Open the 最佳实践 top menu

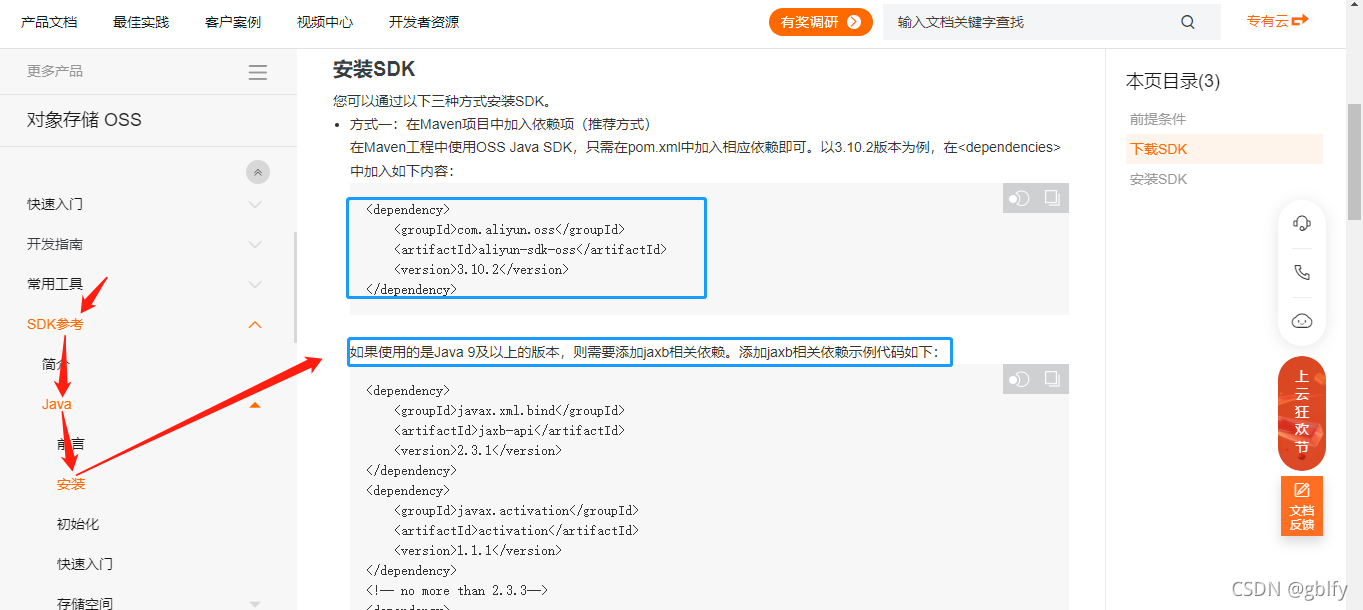tap(141, 22)
